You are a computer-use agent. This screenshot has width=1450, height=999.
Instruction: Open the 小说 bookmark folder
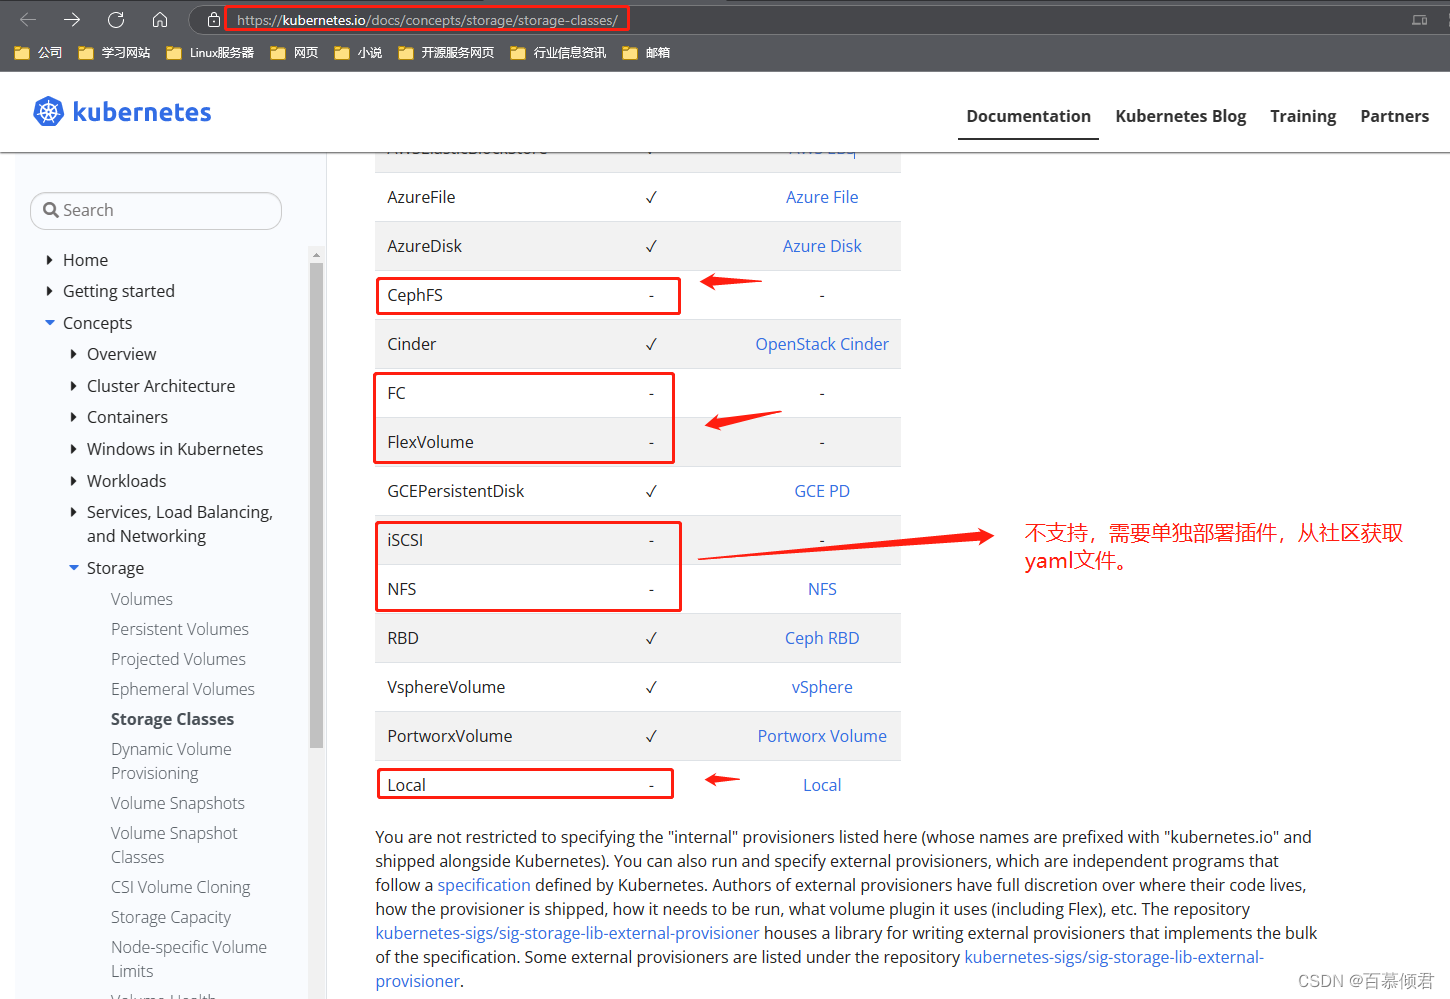(x=358, y=53)
